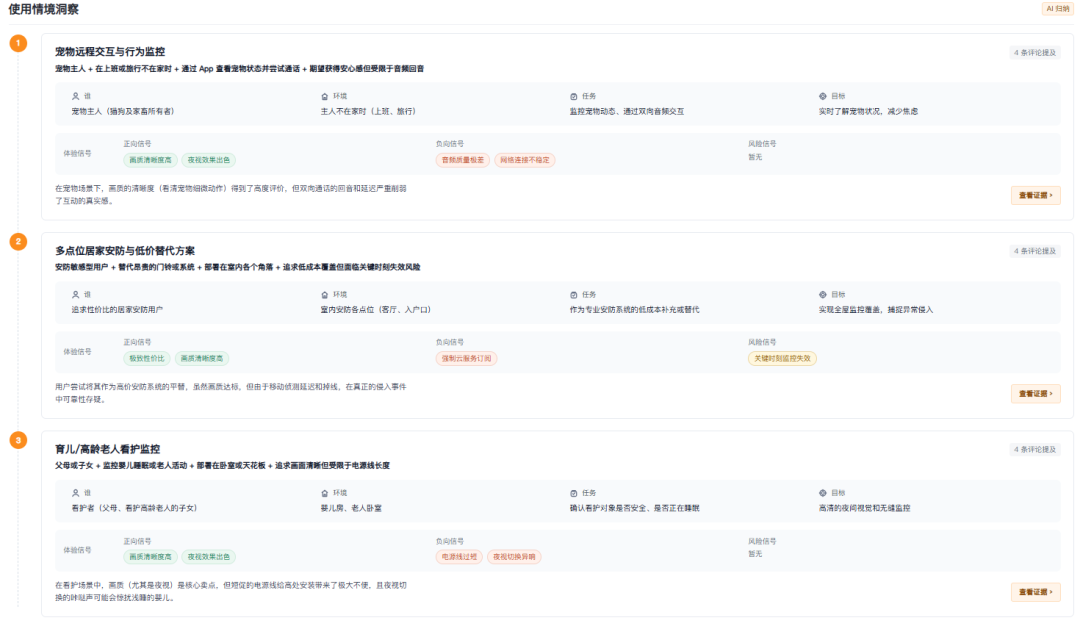Click the text 宠物主人（猫狗及家畜所有者）
1080x626 pixels.
(123, 111)
